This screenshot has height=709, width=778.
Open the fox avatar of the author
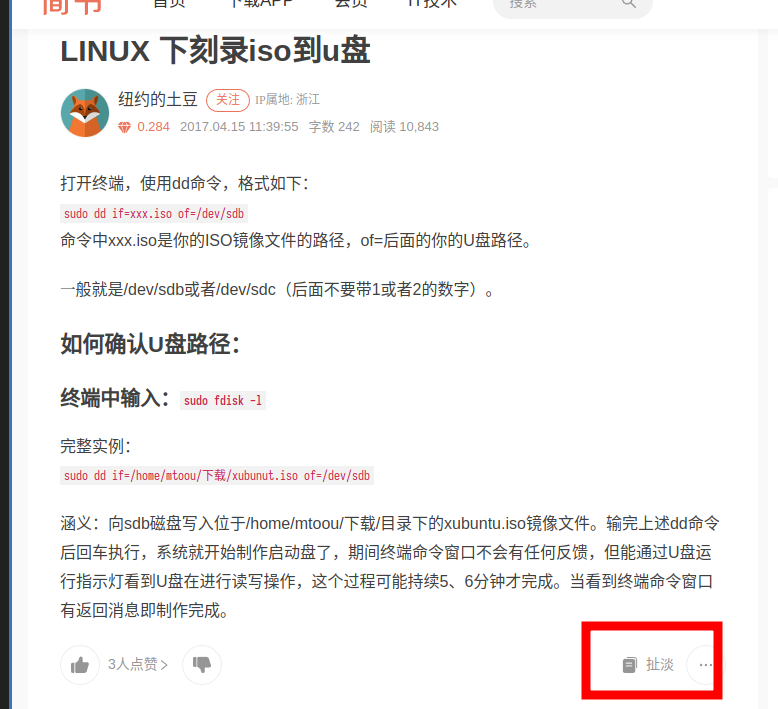coord(85,113)
